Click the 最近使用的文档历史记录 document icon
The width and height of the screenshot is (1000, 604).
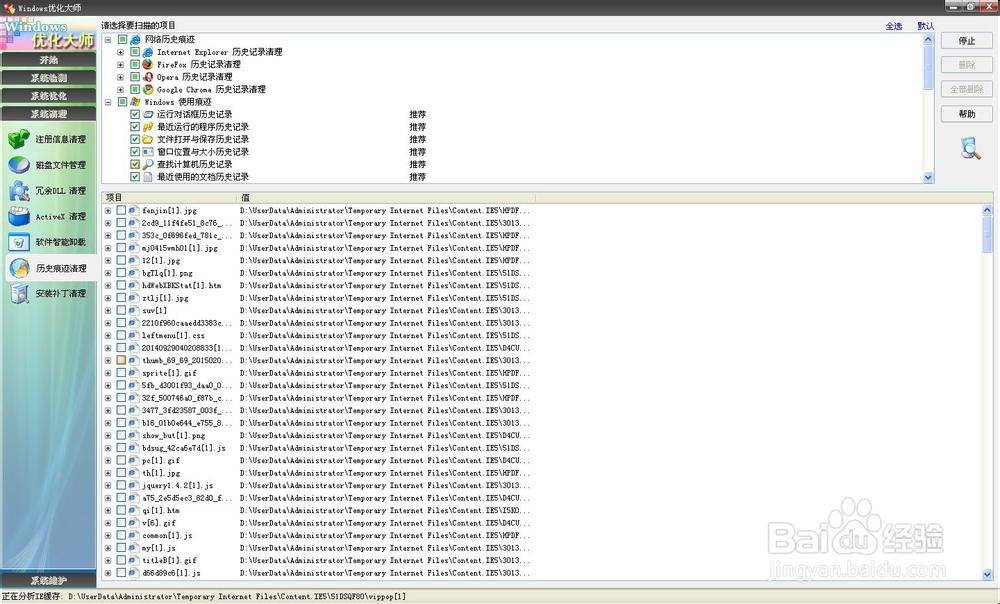148,177
